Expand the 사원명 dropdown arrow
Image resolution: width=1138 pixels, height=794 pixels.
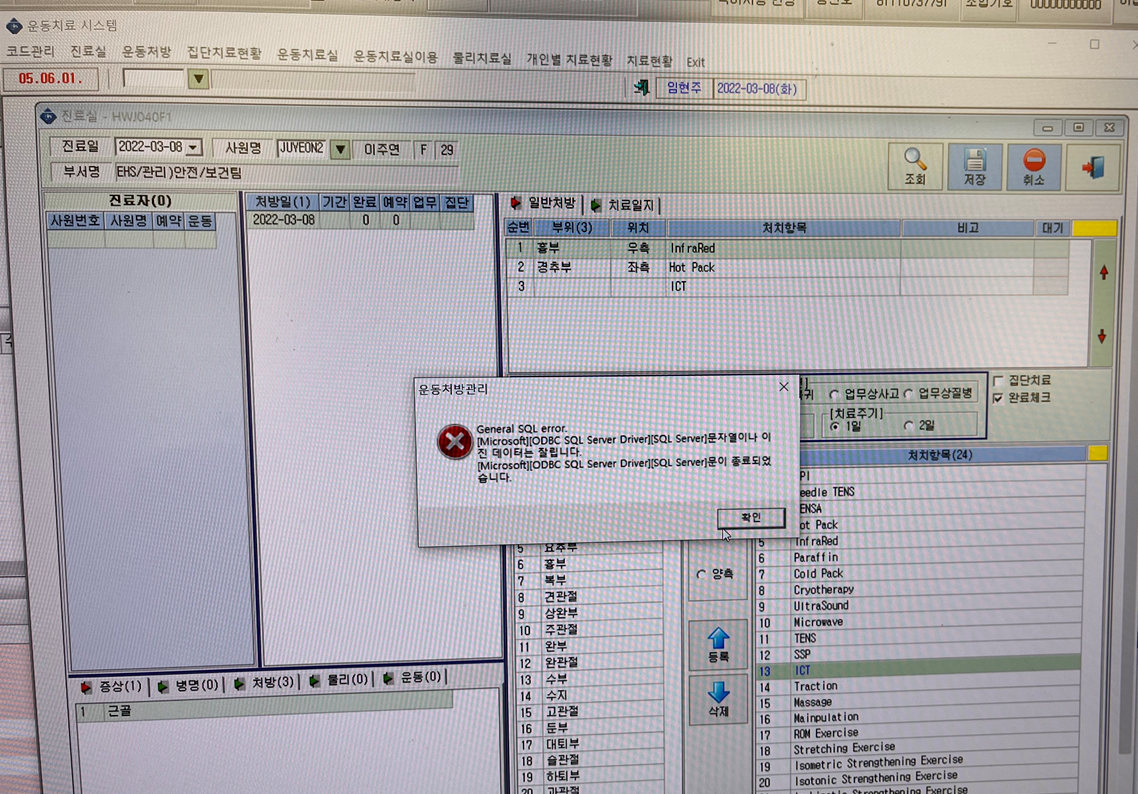(x=339, y=150)
